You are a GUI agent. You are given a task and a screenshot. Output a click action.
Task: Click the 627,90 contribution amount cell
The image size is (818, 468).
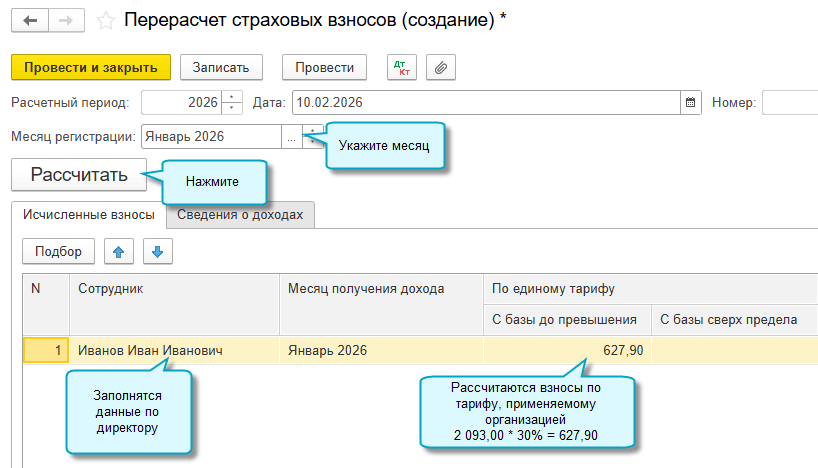click(566, 350)
